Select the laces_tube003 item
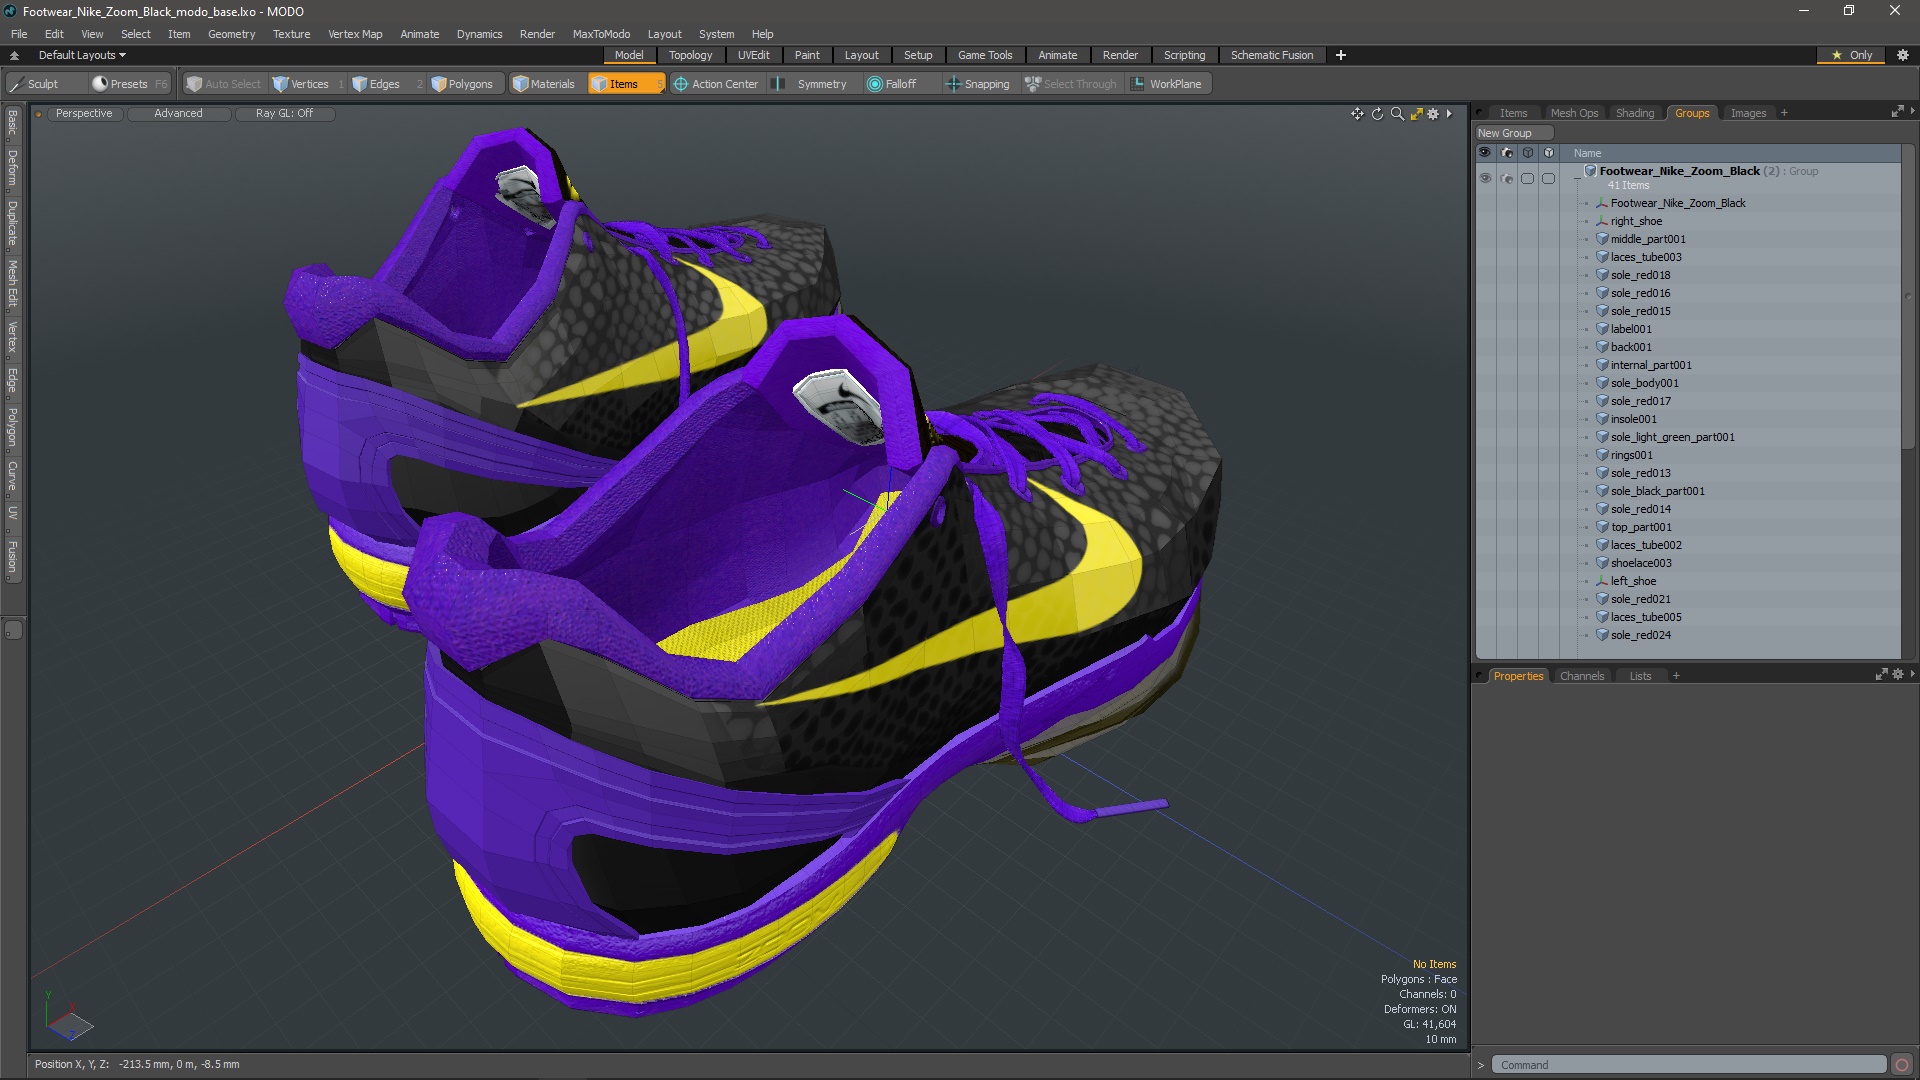This screenshot has width=1920, height=1080. click(x=1645, y=257)
